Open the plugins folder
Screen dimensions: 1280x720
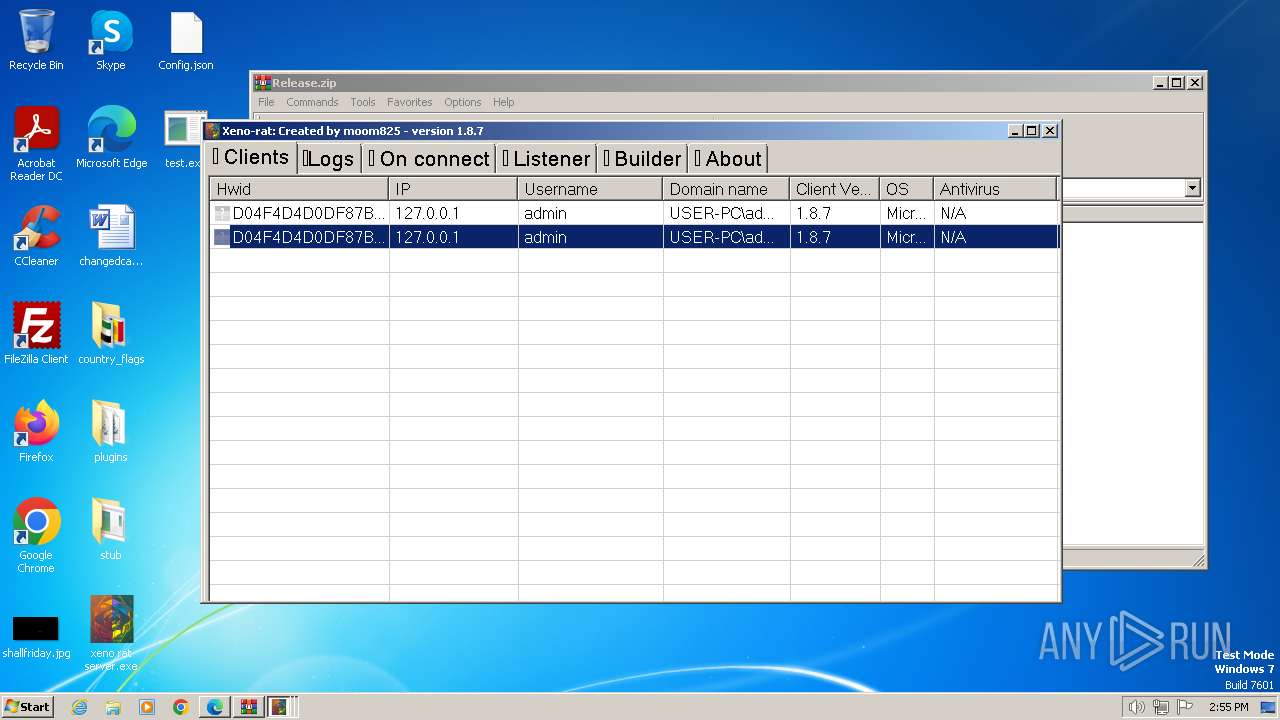[111, 432]
